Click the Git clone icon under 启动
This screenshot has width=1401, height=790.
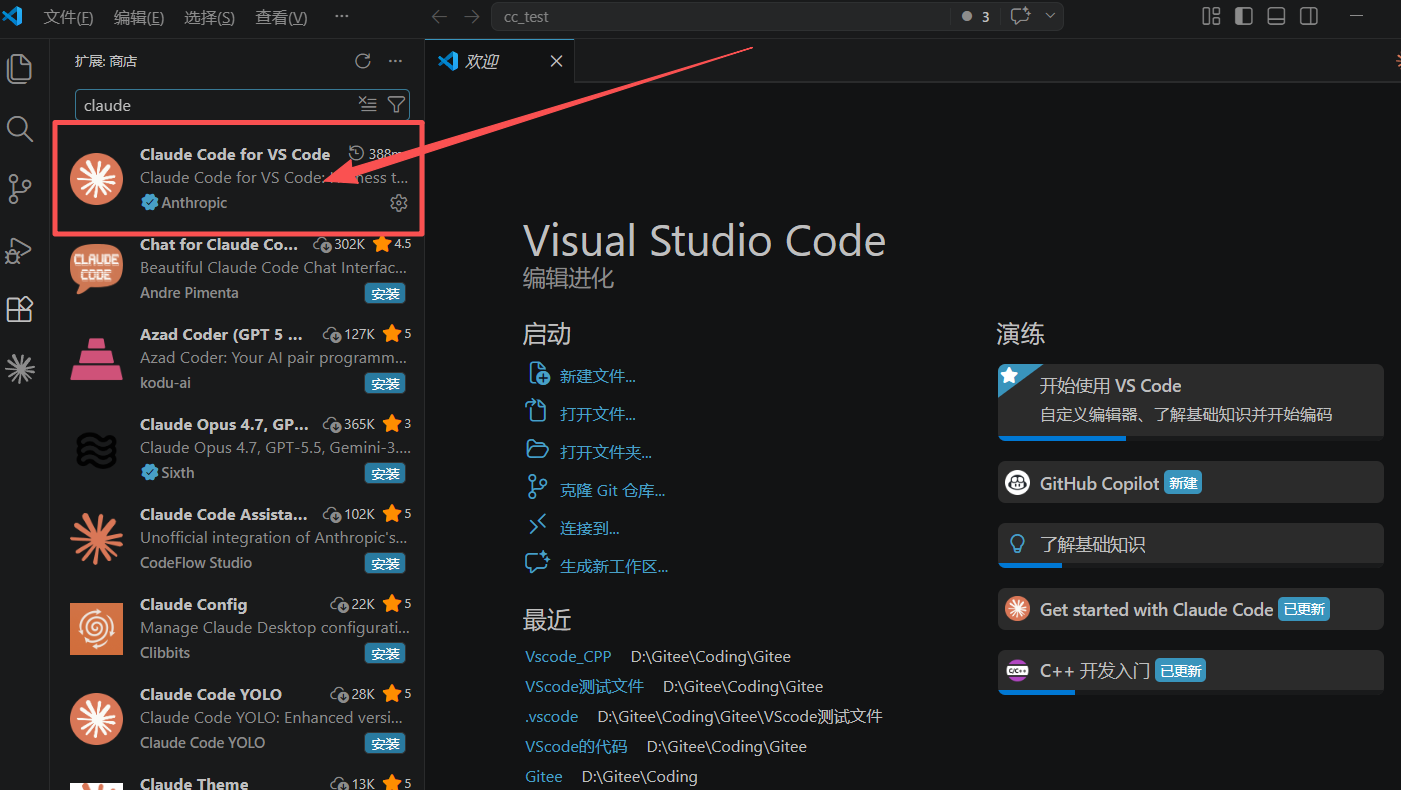pos(538,487)
